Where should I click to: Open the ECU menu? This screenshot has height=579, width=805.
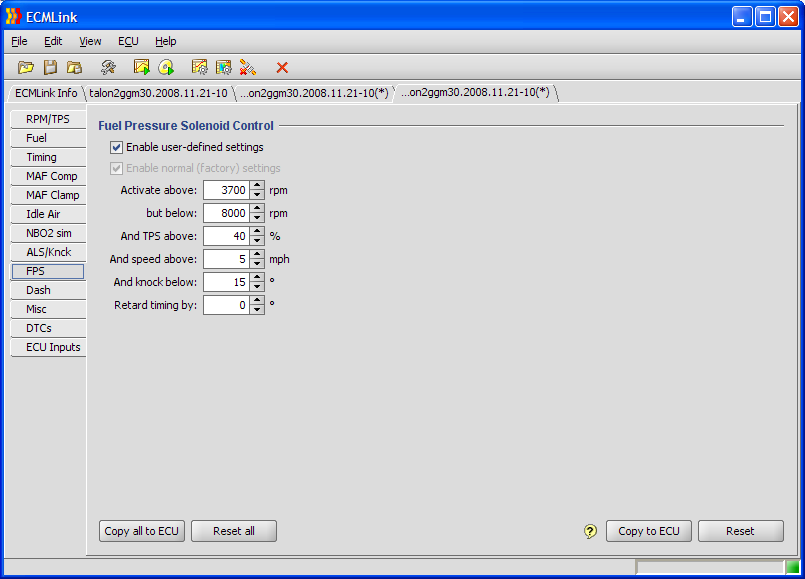point(128,41)
